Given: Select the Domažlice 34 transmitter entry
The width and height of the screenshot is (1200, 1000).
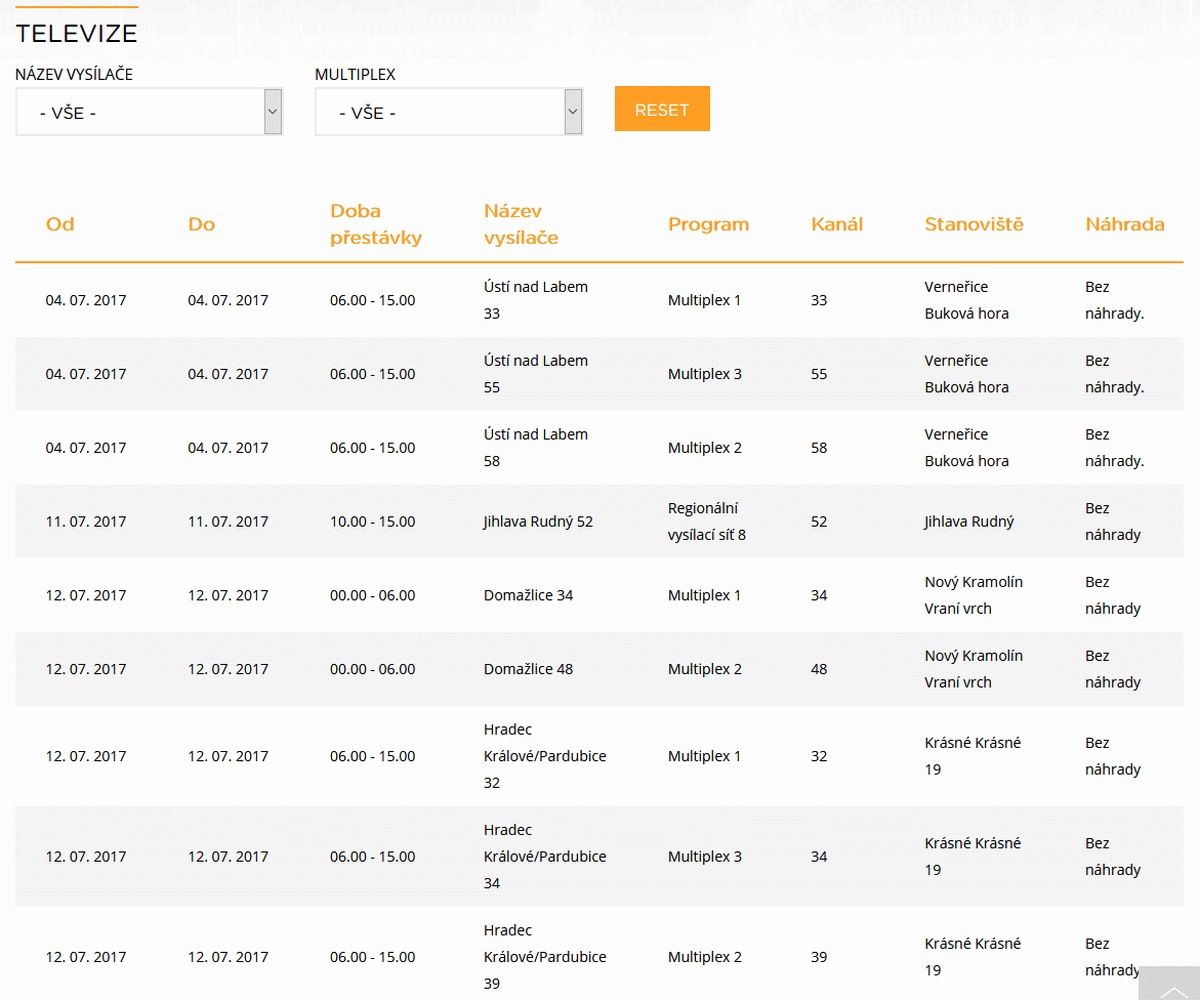Looking at the screenshot, I should pyautogui.click(x=528, y=595).
